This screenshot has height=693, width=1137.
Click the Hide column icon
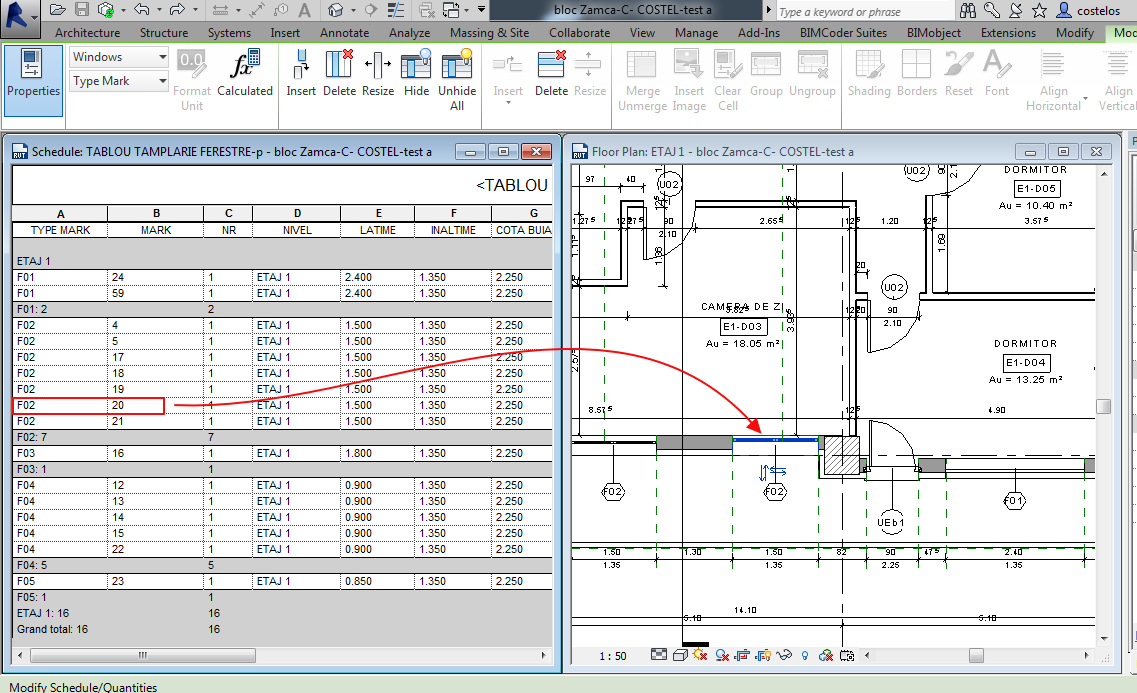tap(416, 72)
